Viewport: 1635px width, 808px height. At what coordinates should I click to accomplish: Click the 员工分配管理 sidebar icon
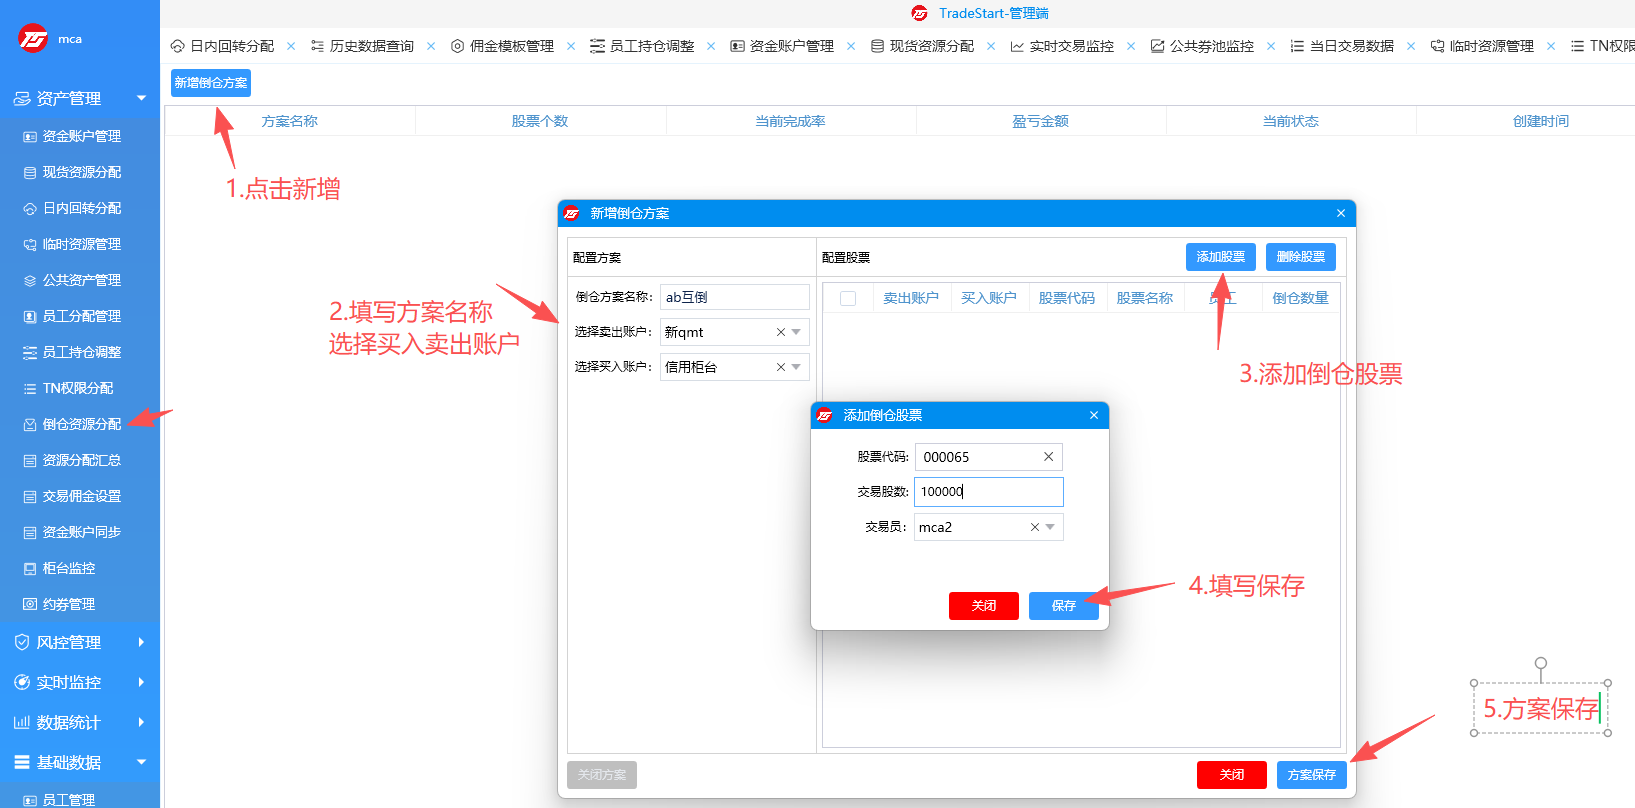pyautogui.click(x=30, y=317)
